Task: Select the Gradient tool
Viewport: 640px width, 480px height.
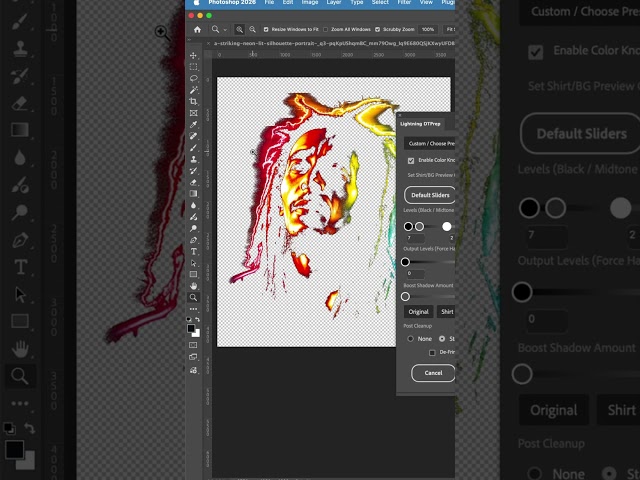Action: click(193, 193)
